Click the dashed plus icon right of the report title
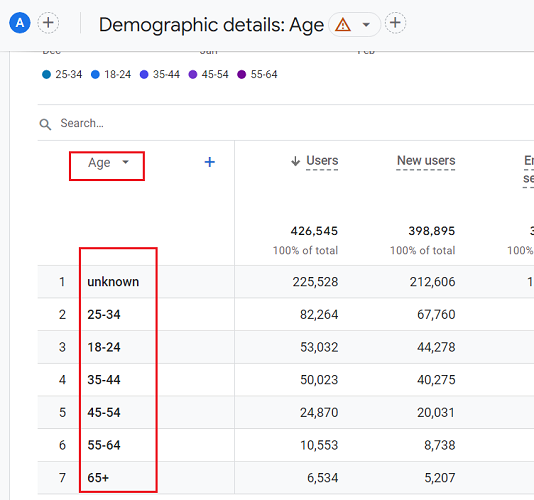The height and width of the screenshot is (500, 534). (395, 23)
